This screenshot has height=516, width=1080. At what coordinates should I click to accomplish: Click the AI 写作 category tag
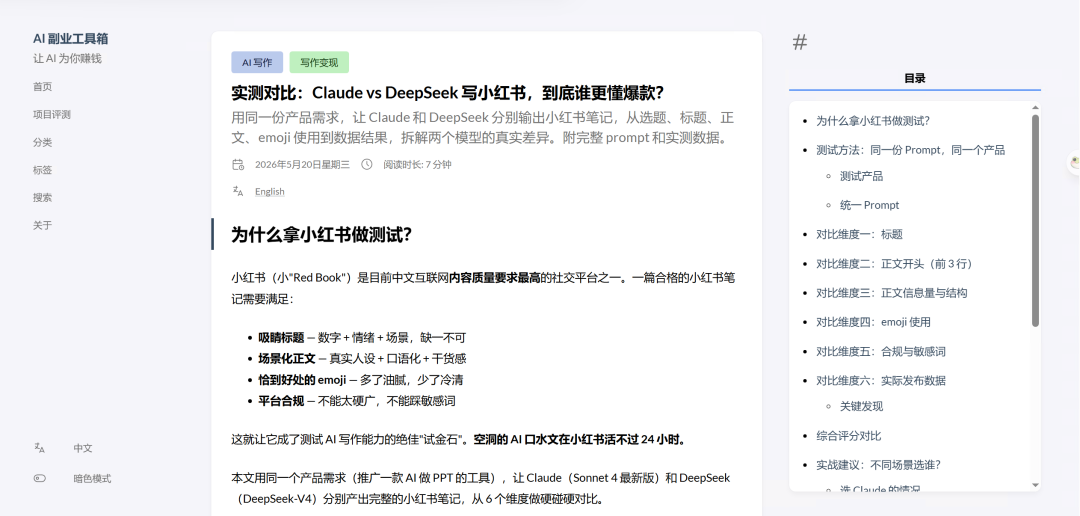coord(257,62)
